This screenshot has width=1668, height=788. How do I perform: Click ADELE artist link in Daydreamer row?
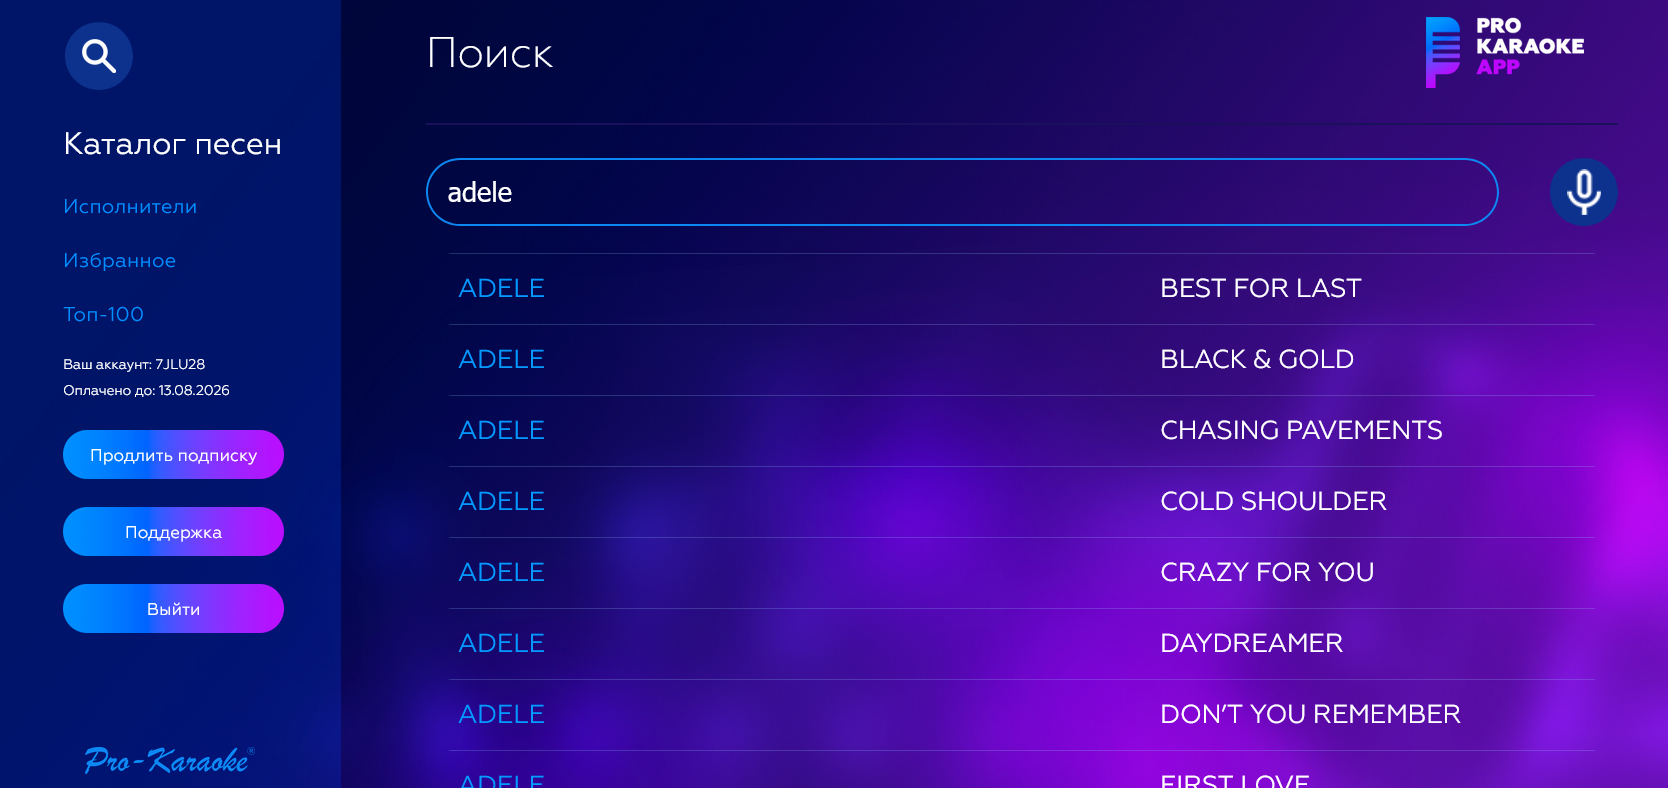[x=501, y=643]
